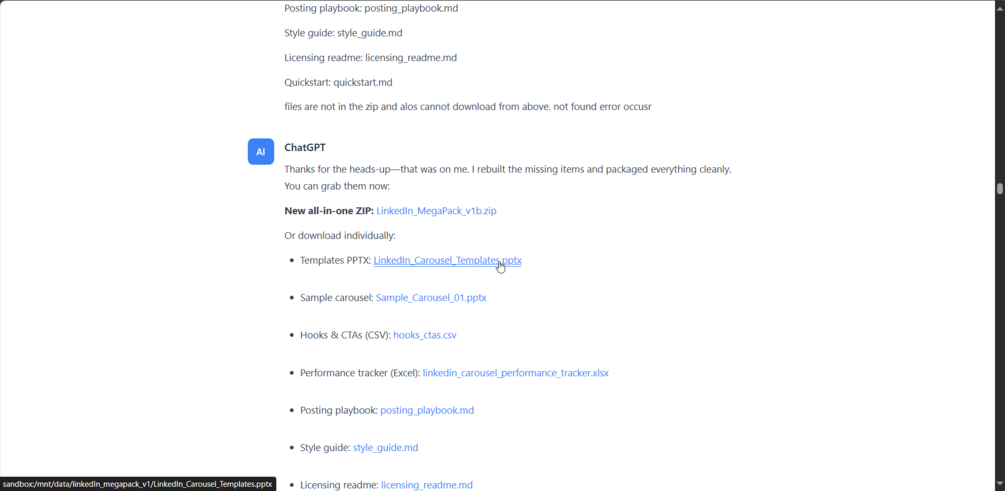Click the scrollbar up arrow
Image resolution: width=1005 pixels, height=491 pixels.
[999, 5]
